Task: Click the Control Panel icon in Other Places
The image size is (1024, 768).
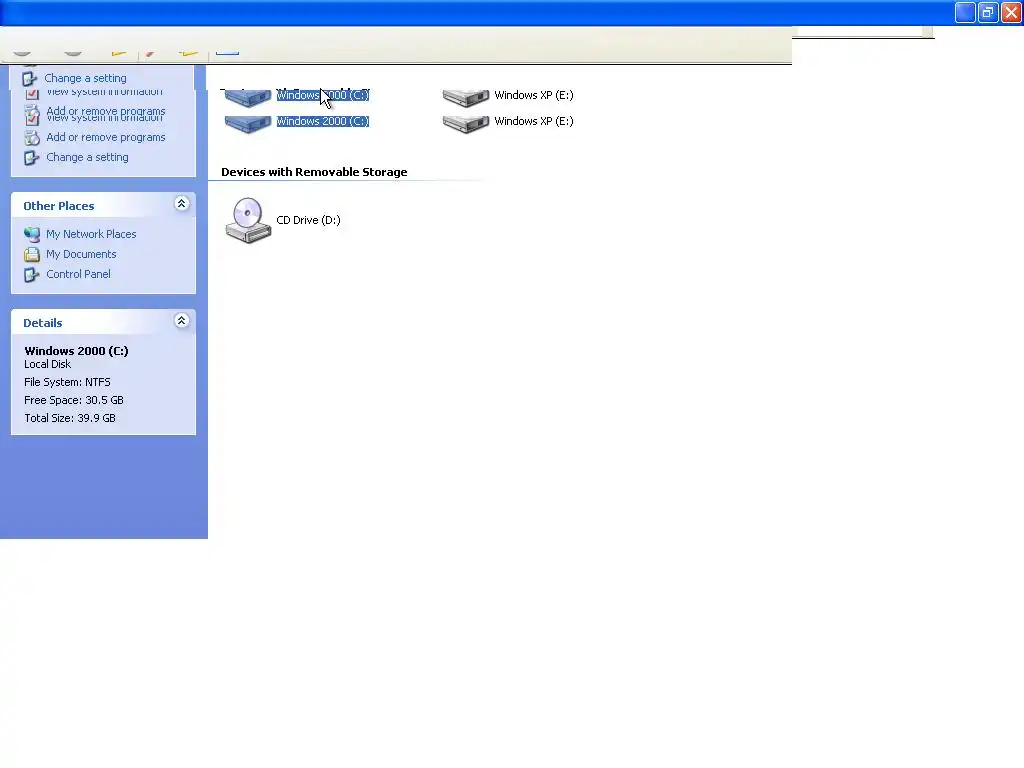Action: click(32, 275)
